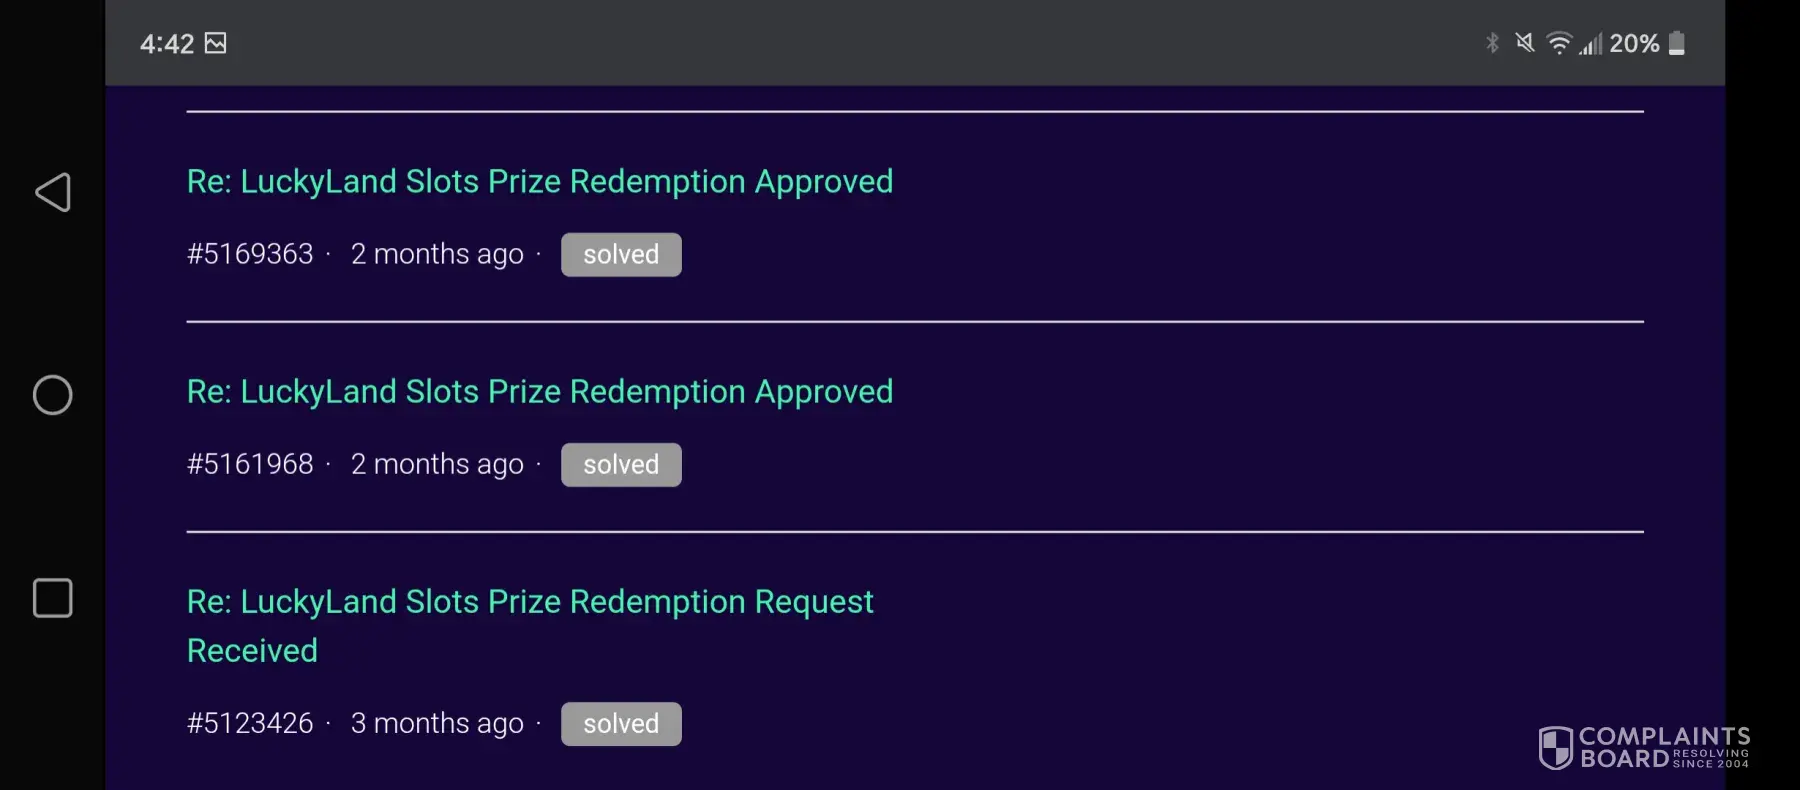Tap the image notification icon beside the clock

pos(215,43)
